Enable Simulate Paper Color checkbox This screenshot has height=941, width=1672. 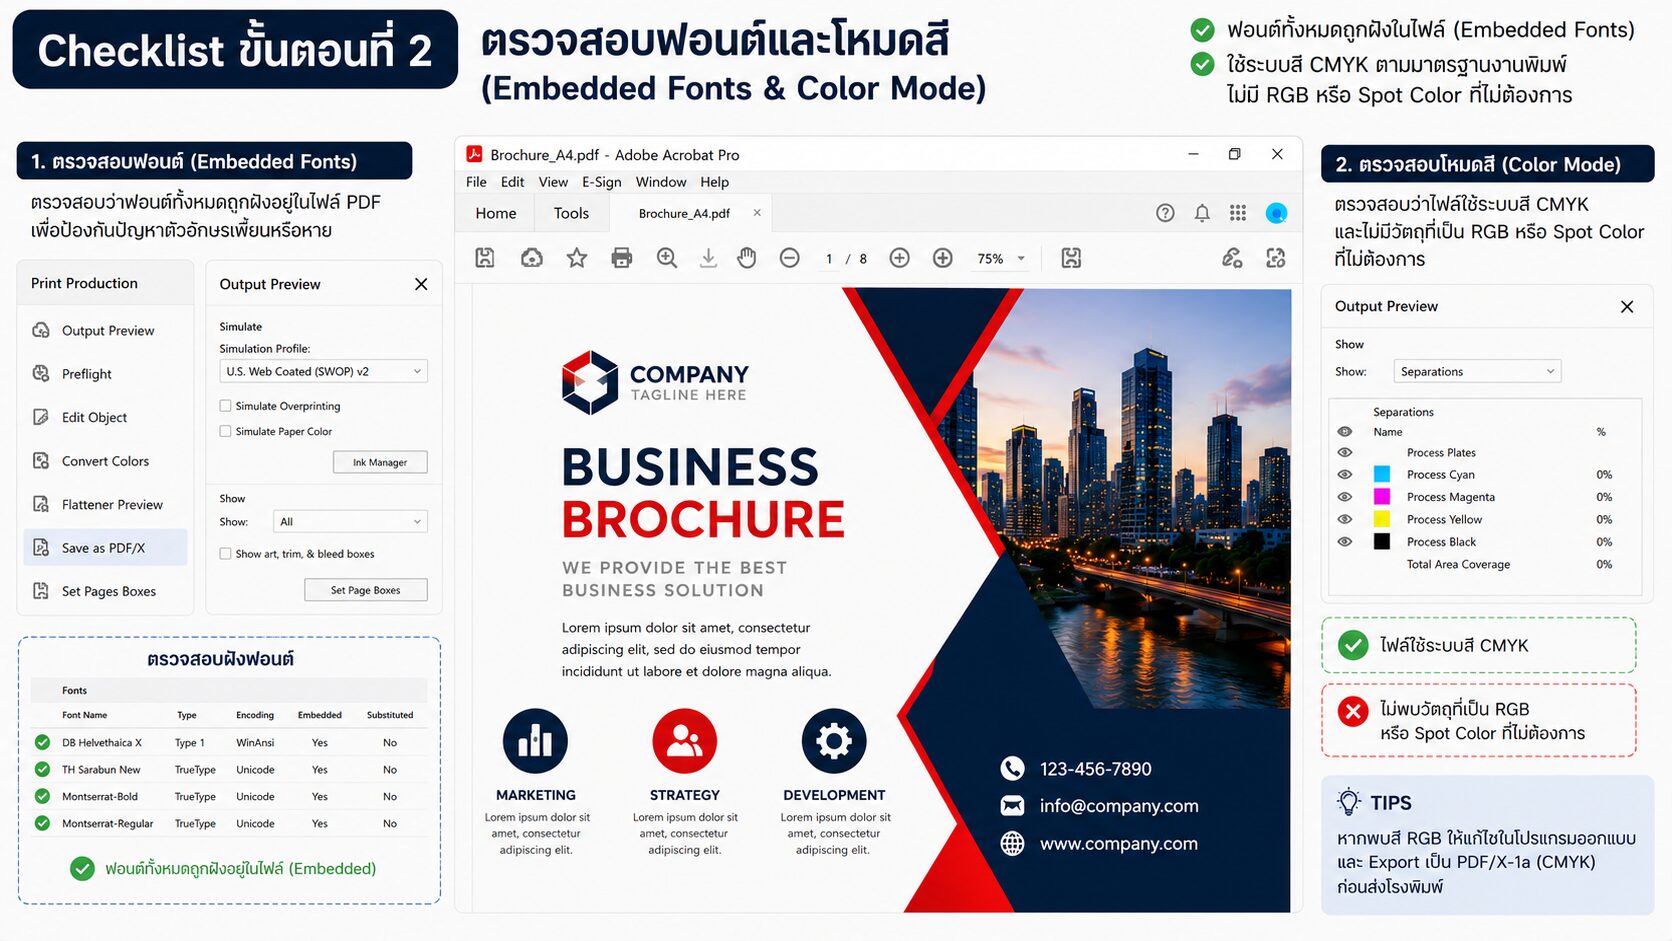pos(225,431)
